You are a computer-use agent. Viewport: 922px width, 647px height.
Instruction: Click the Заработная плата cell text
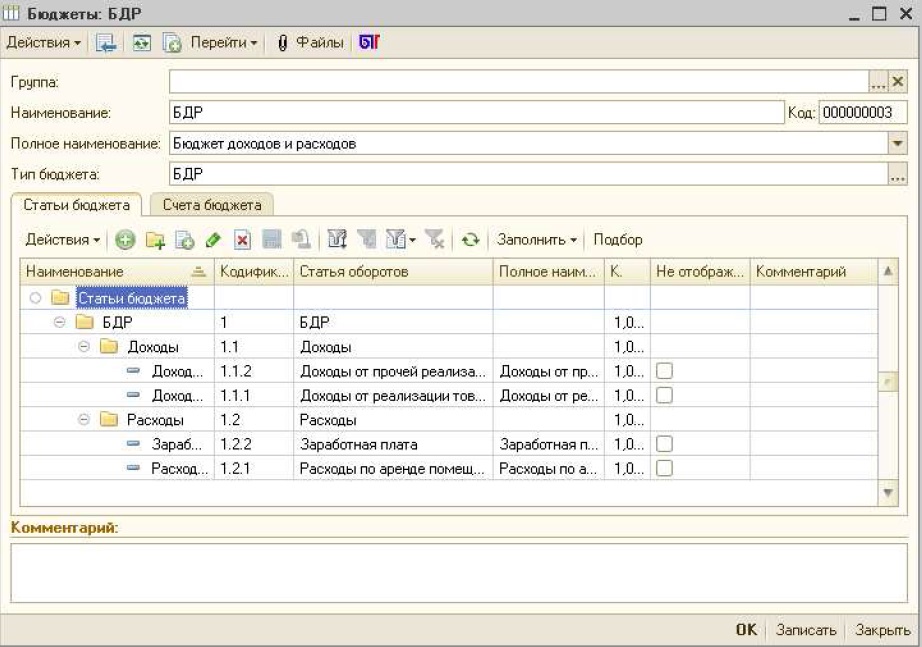359,444
